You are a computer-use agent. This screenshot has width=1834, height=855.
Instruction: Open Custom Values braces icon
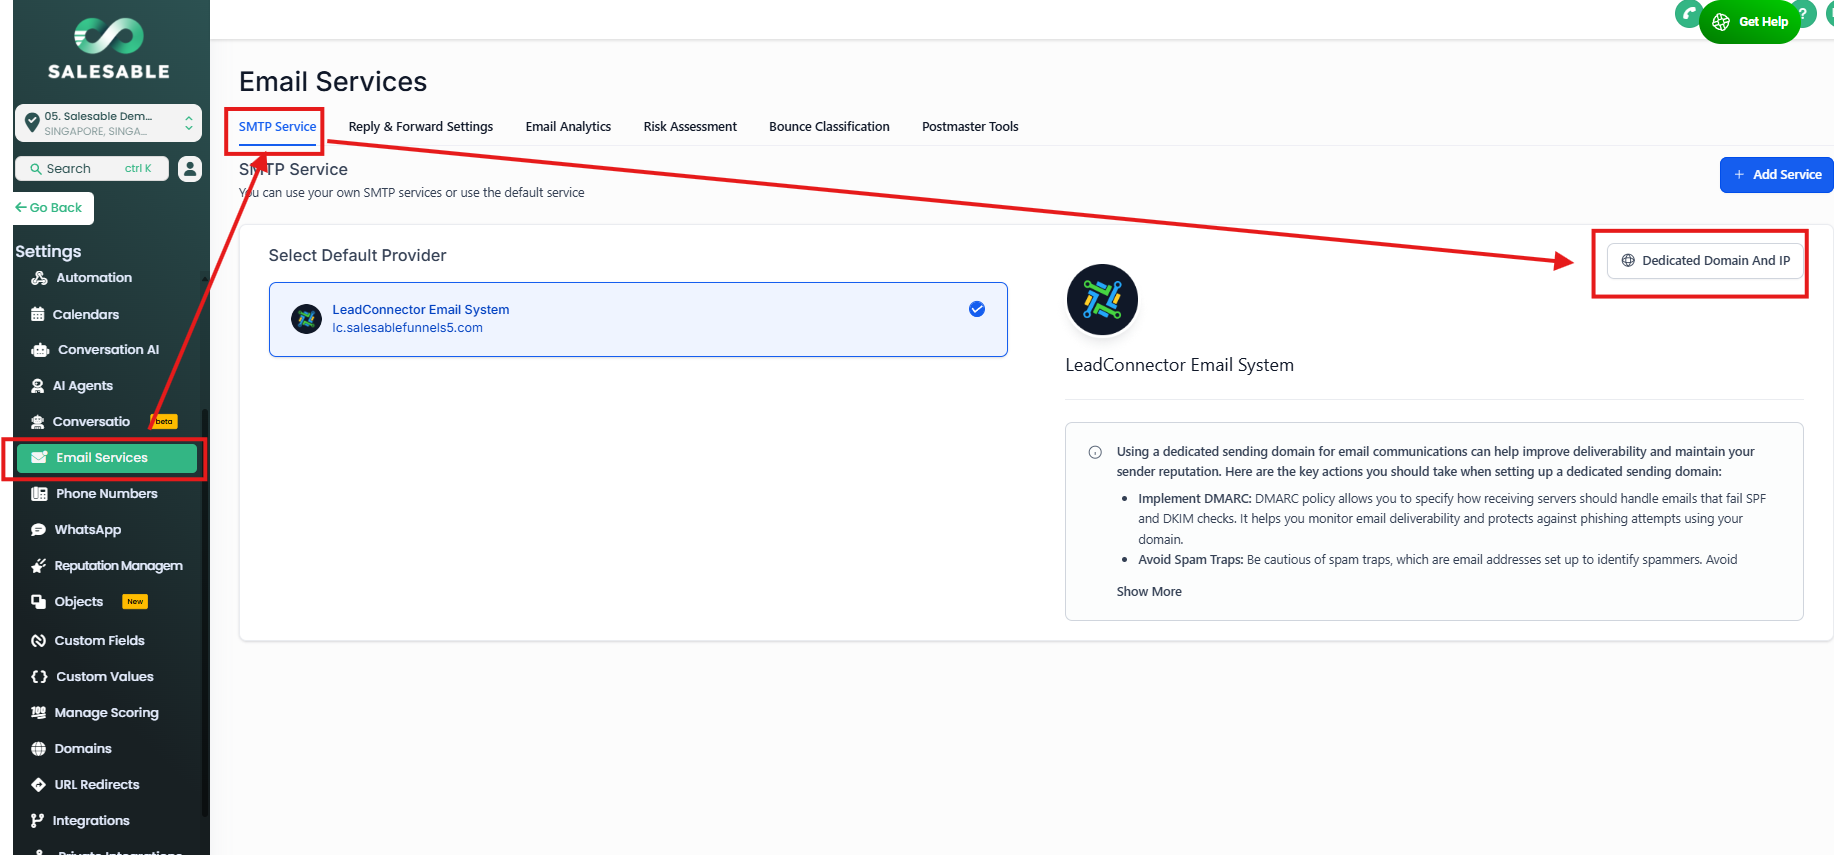(x=39, y=677)
